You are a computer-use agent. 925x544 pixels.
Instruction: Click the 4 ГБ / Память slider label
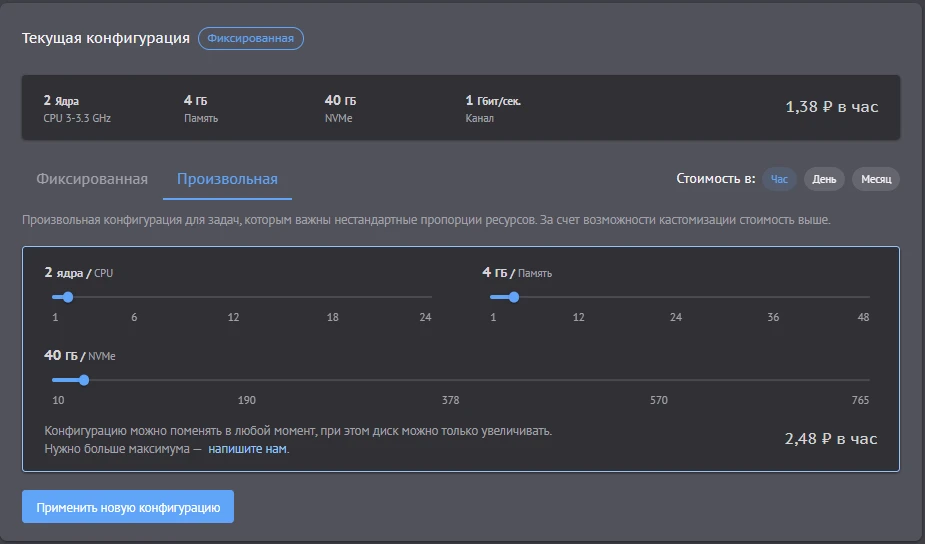517,273
